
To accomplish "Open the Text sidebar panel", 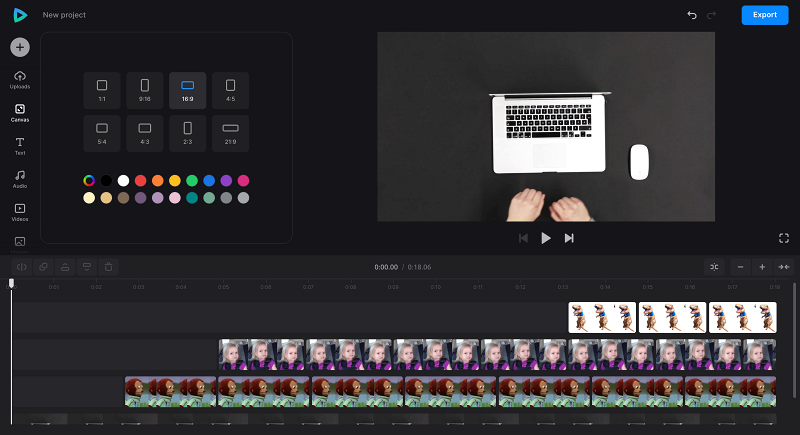I will 20,146.
